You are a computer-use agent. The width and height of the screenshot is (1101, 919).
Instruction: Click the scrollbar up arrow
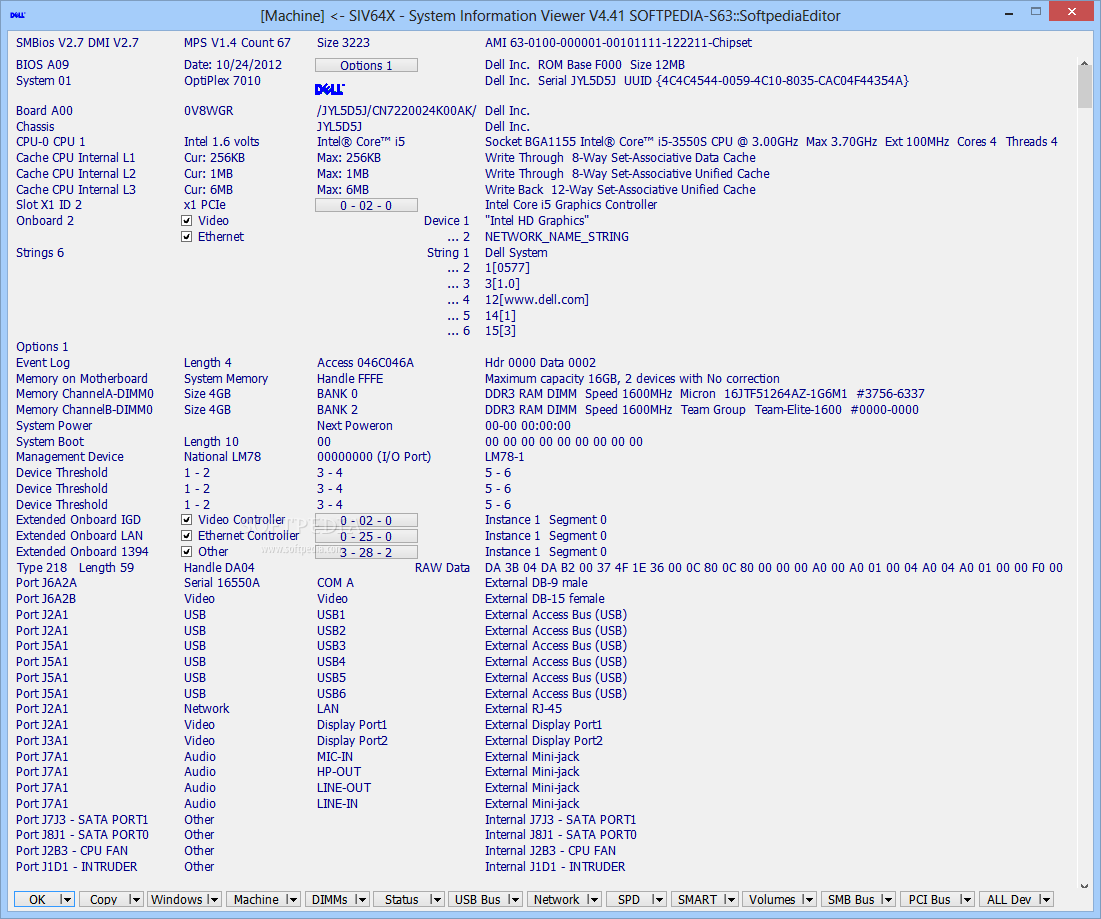1084,64
